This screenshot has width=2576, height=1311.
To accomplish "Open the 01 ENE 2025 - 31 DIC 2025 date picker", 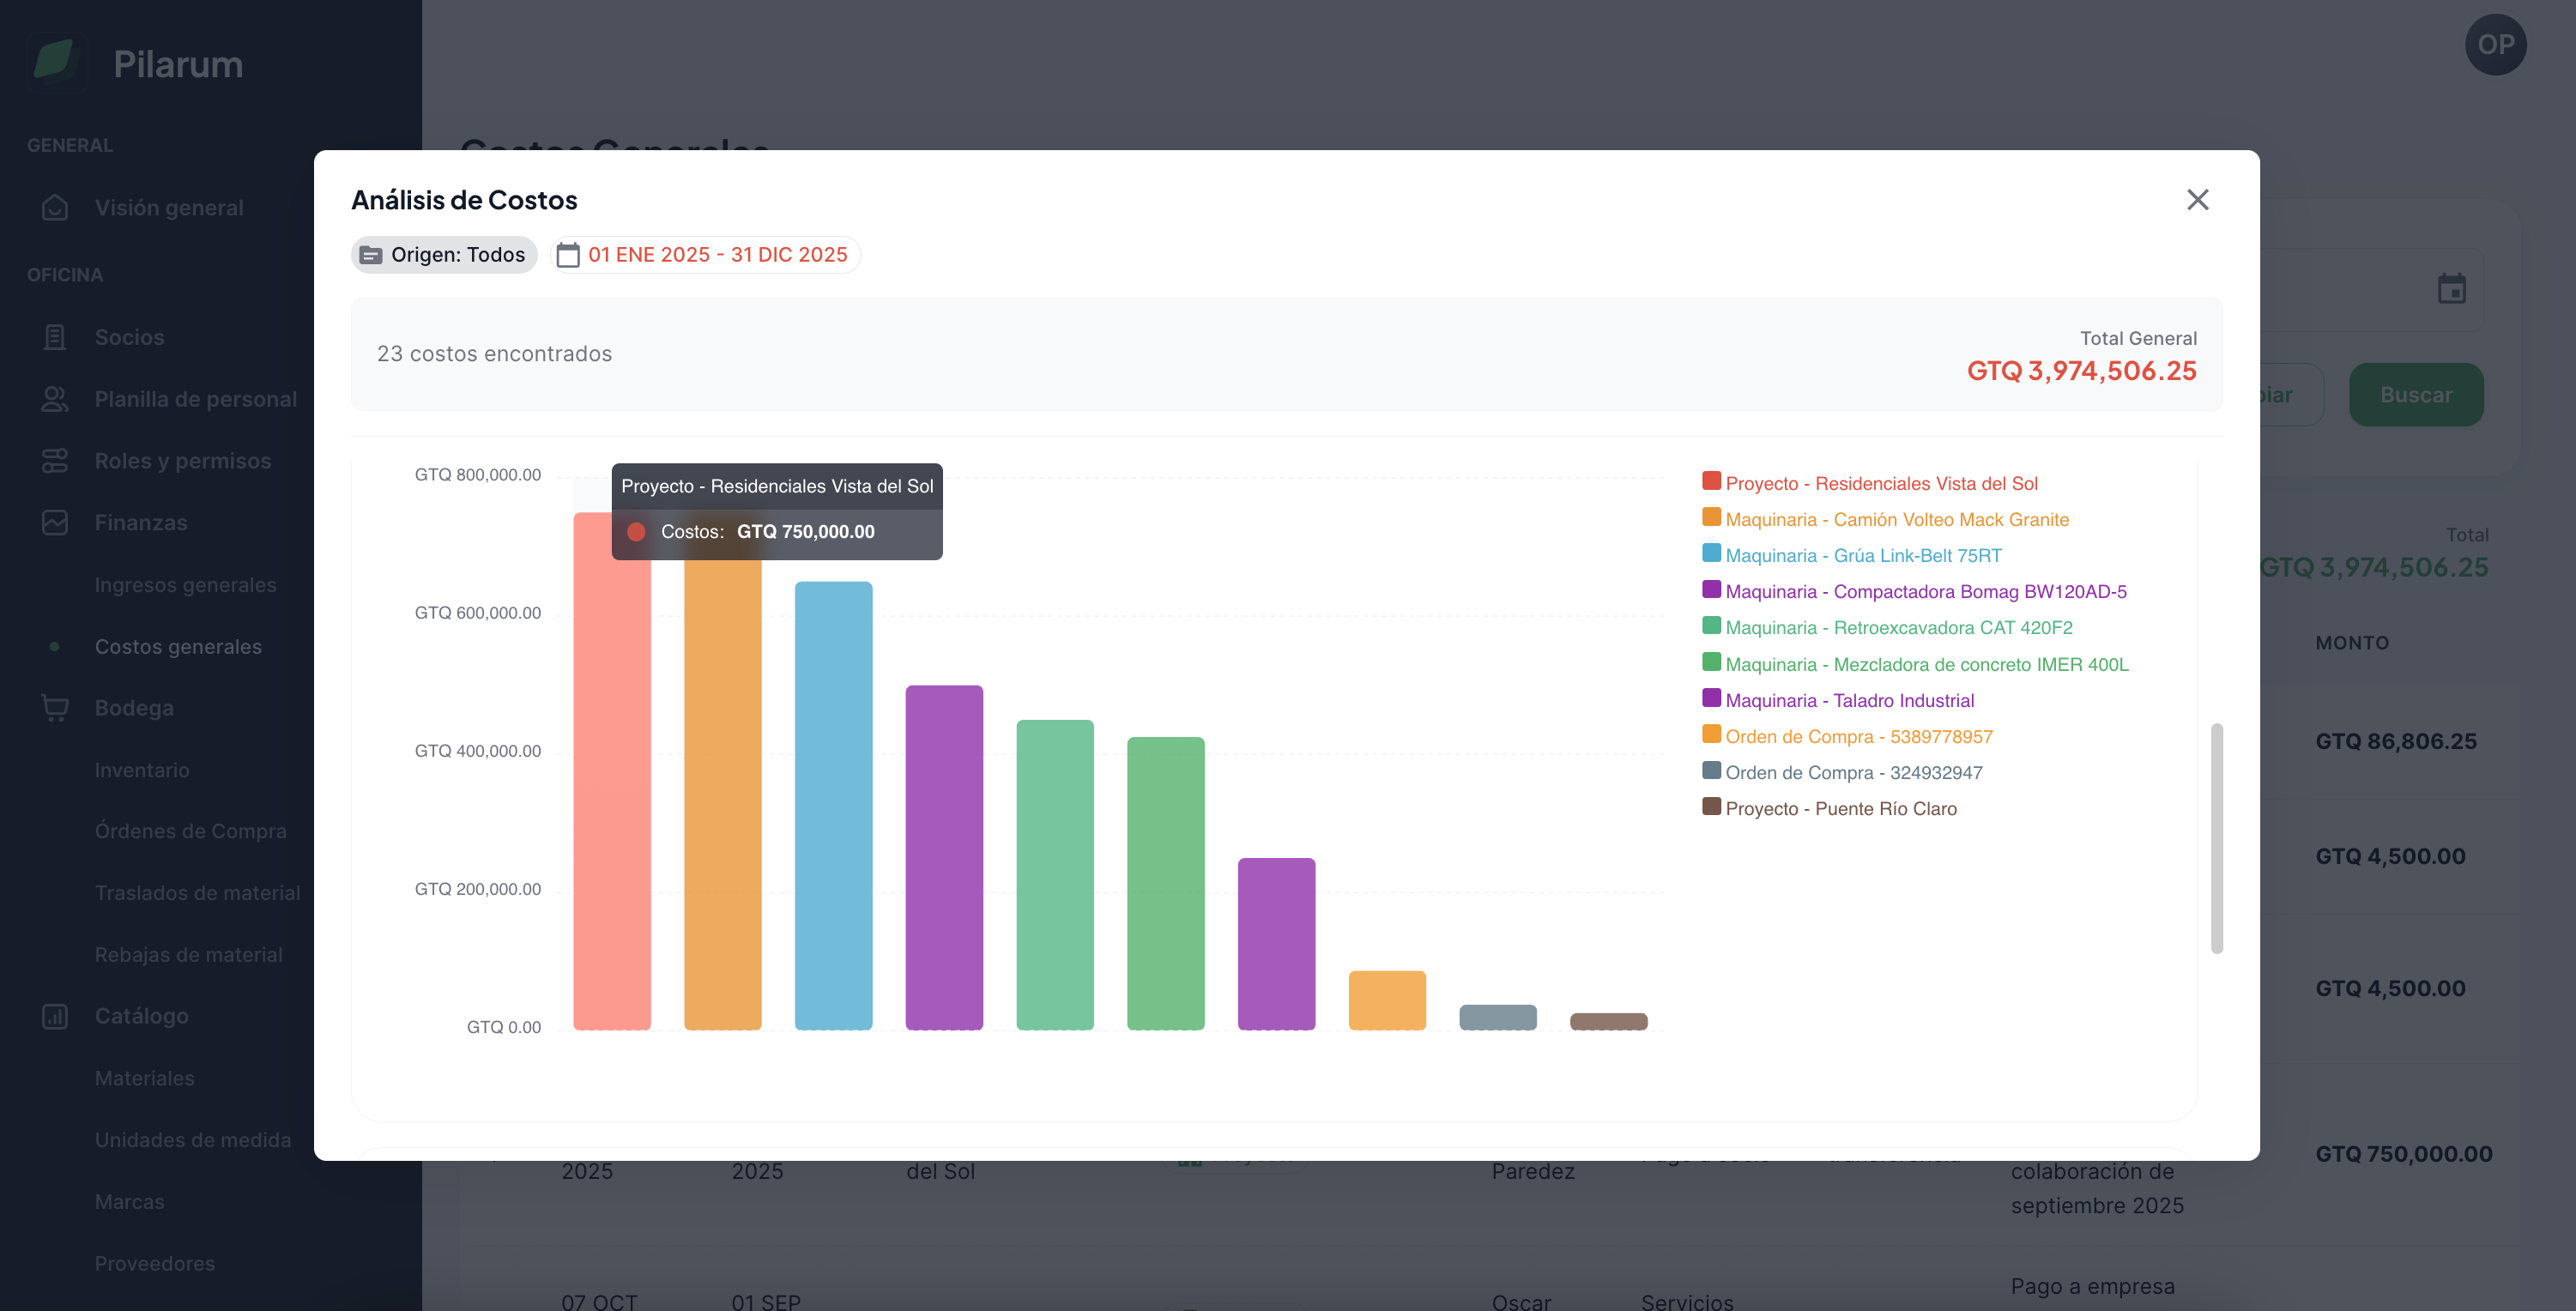I will [x=717, y=255].
